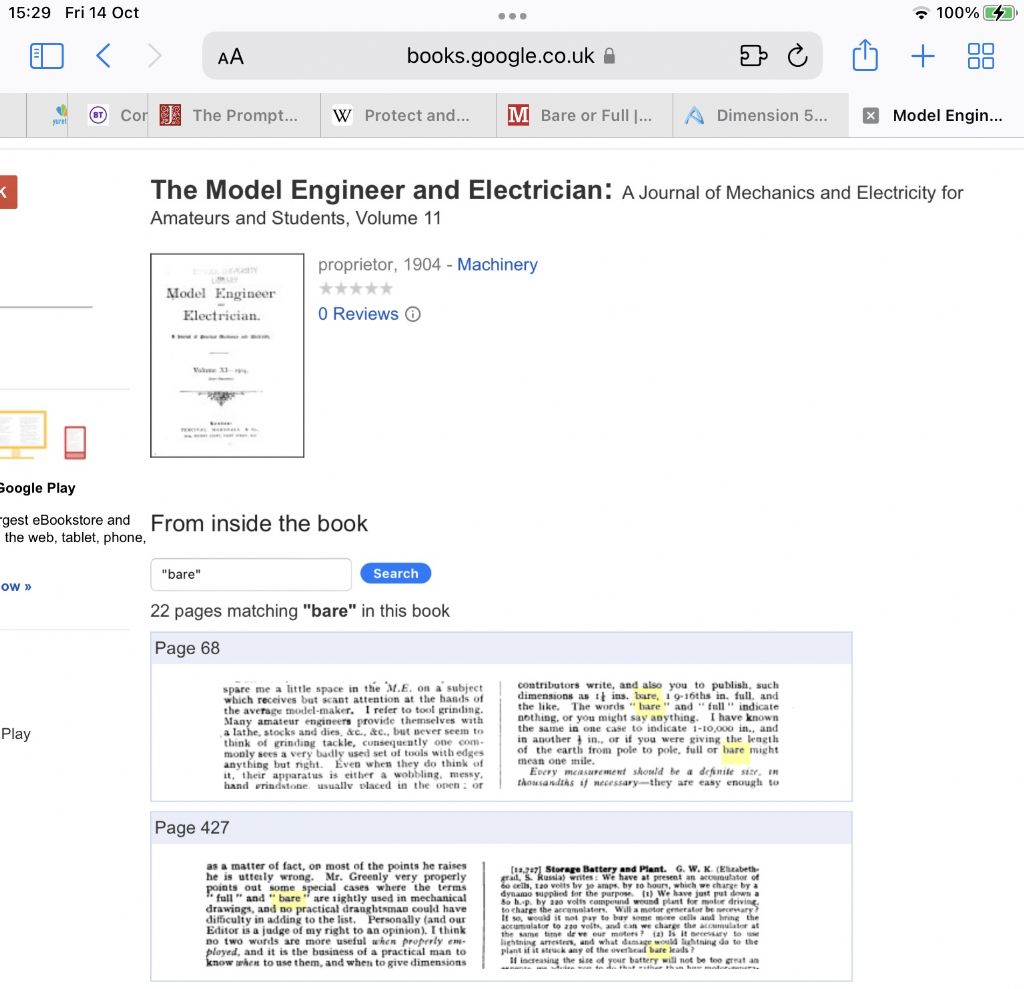Click the yellow desktop monitor icon
Viewport: 1024px width, 989px height.
pos(23,434)
